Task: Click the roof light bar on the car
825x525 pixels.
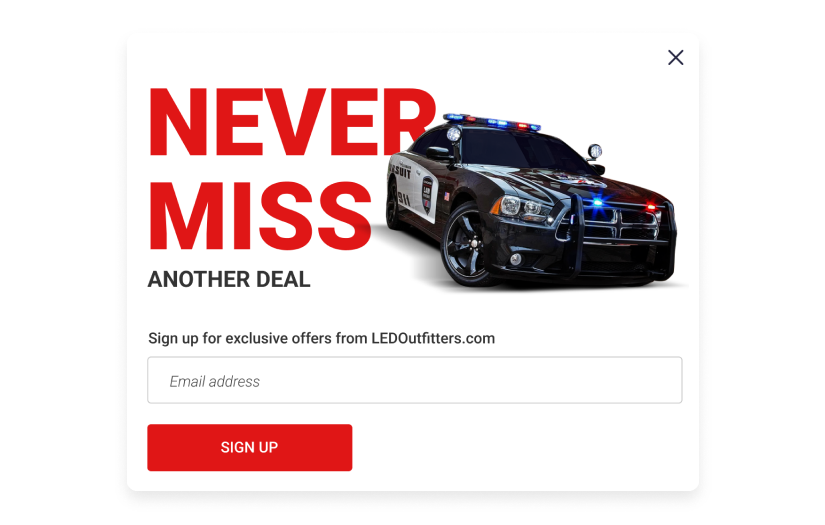Action: 491,122
